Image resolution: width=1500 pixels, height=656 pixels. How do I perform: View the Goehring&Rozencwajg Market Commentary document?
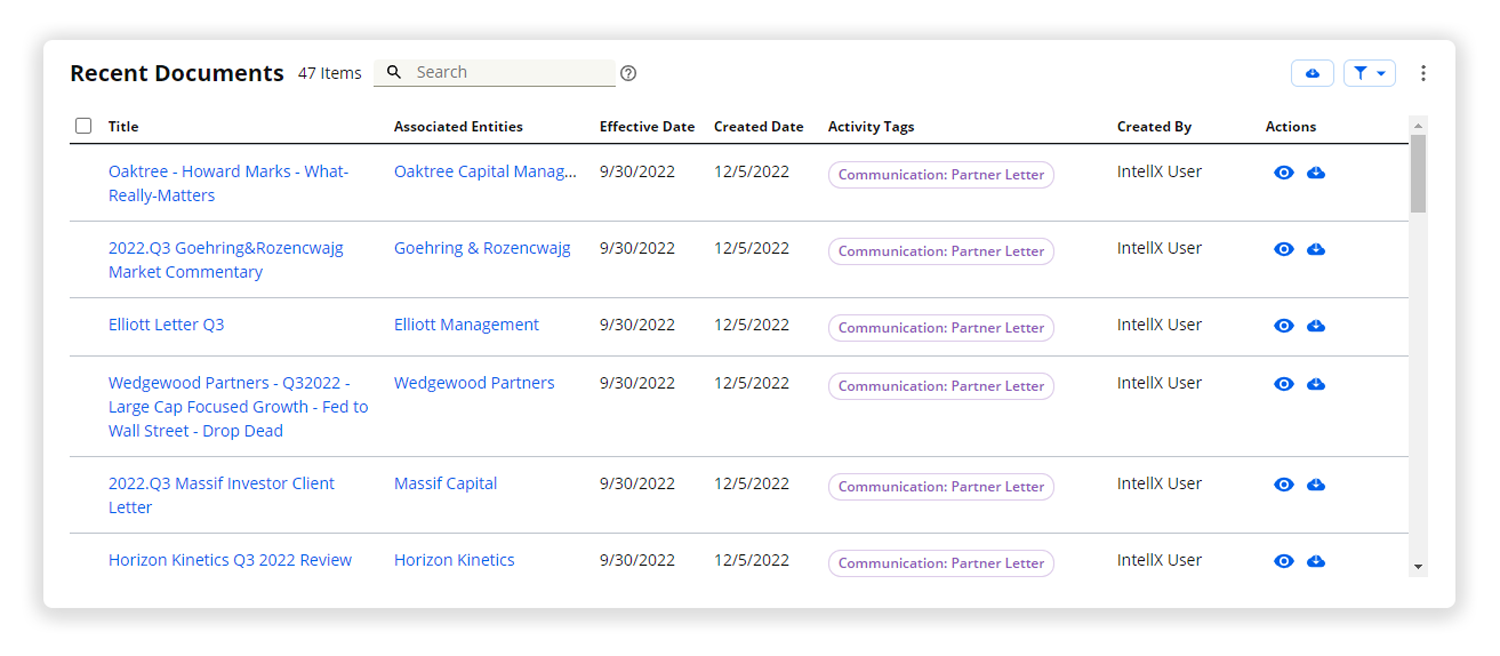click(1284, 249)
